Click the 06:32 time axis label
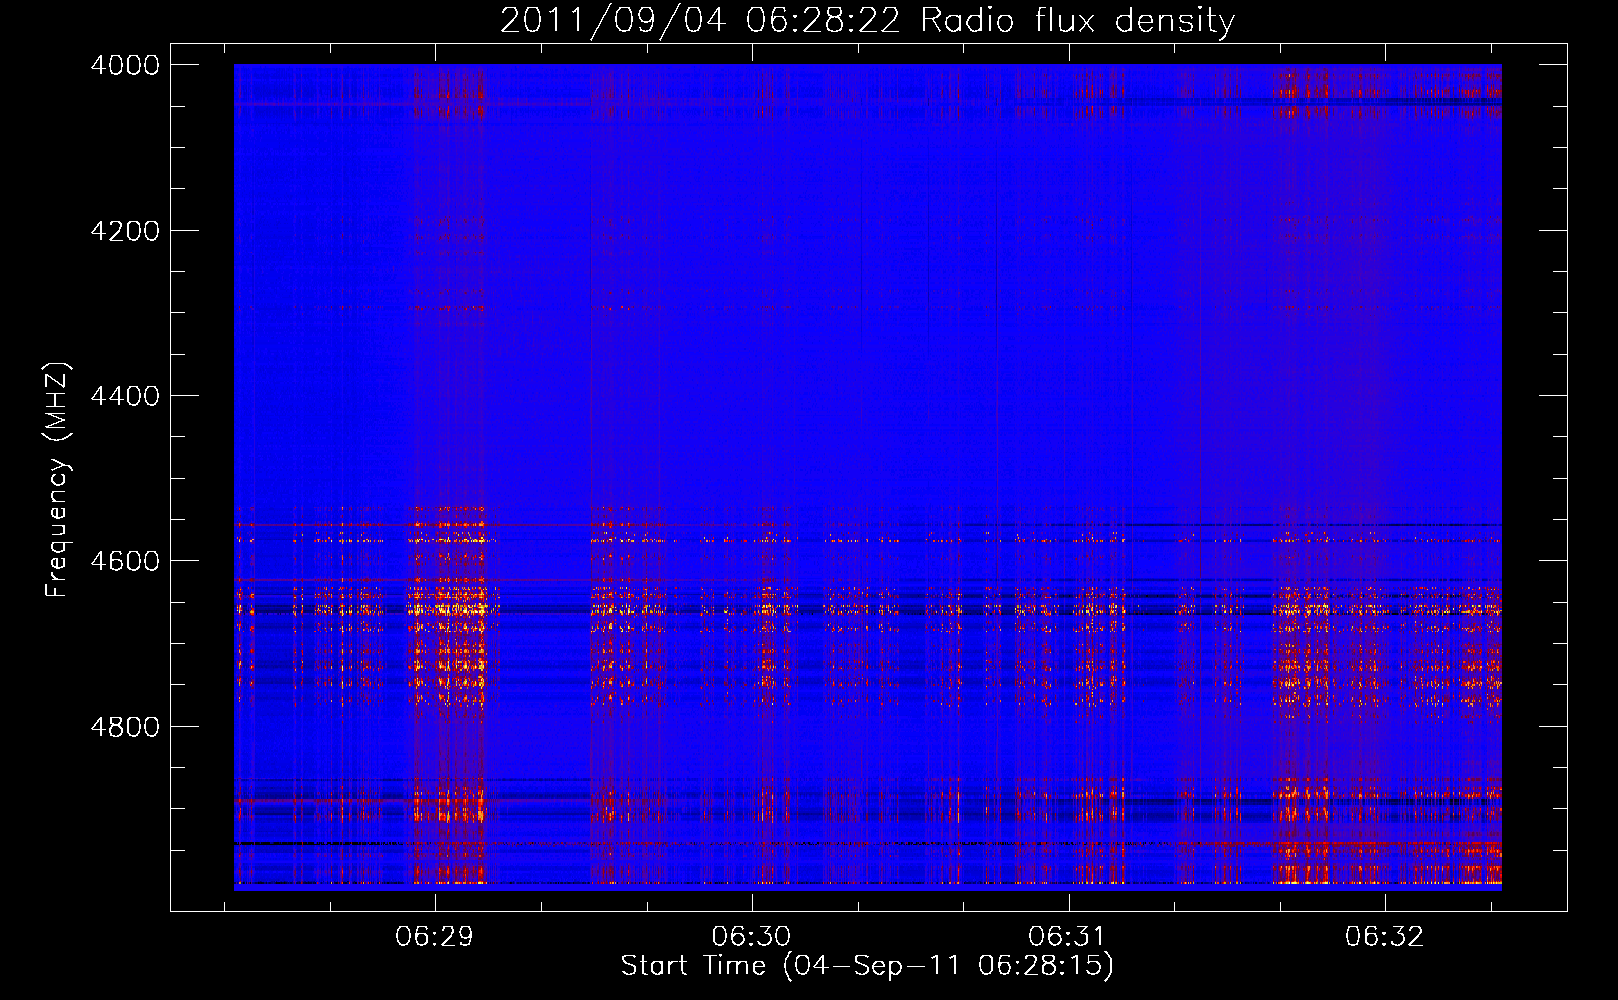 pos(1385,937)
